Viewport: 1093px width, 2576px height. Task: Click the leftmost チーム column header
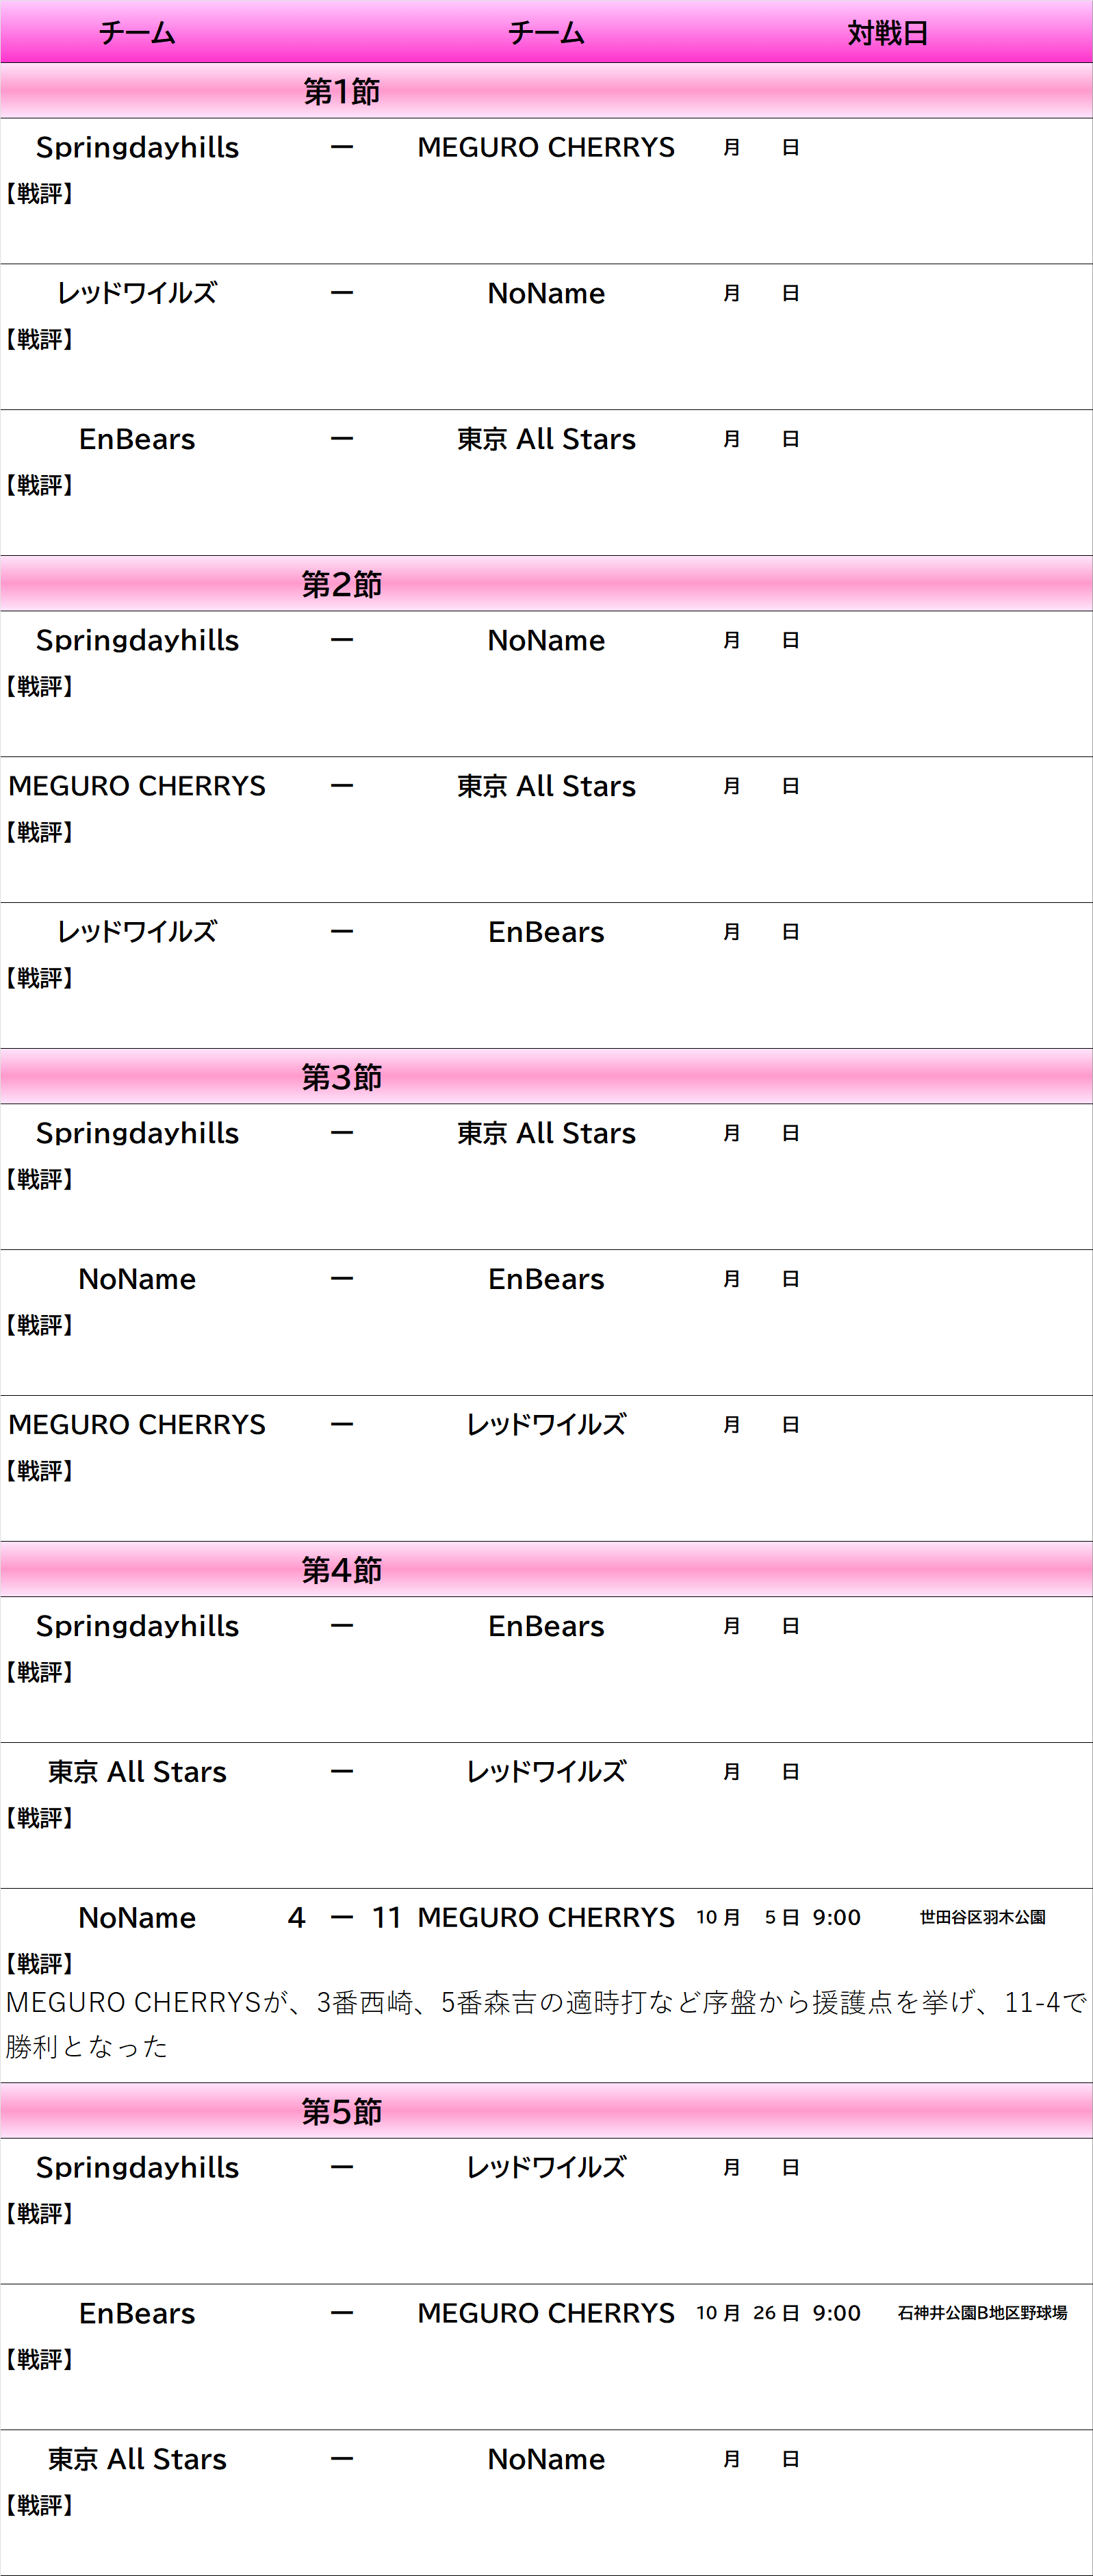click(x=137, y=33)
